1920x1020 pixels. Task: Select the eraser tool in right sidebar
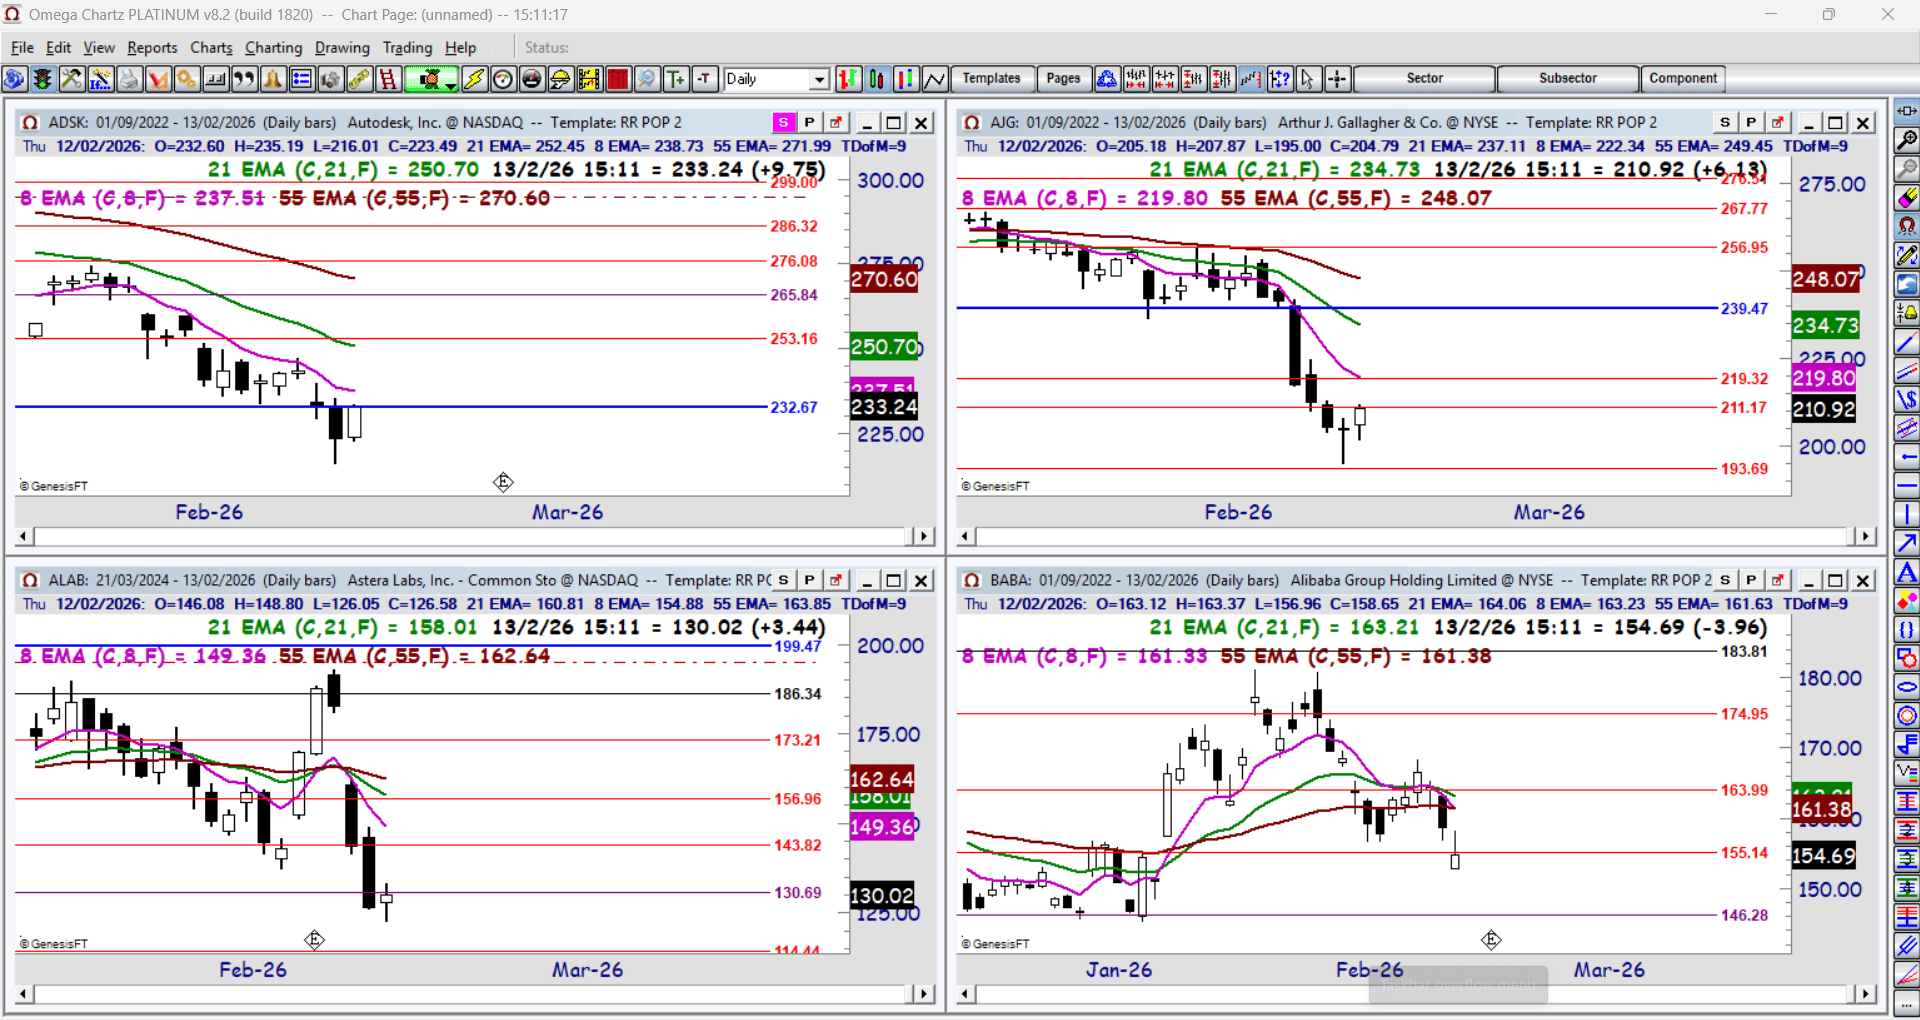[1907, 197]
